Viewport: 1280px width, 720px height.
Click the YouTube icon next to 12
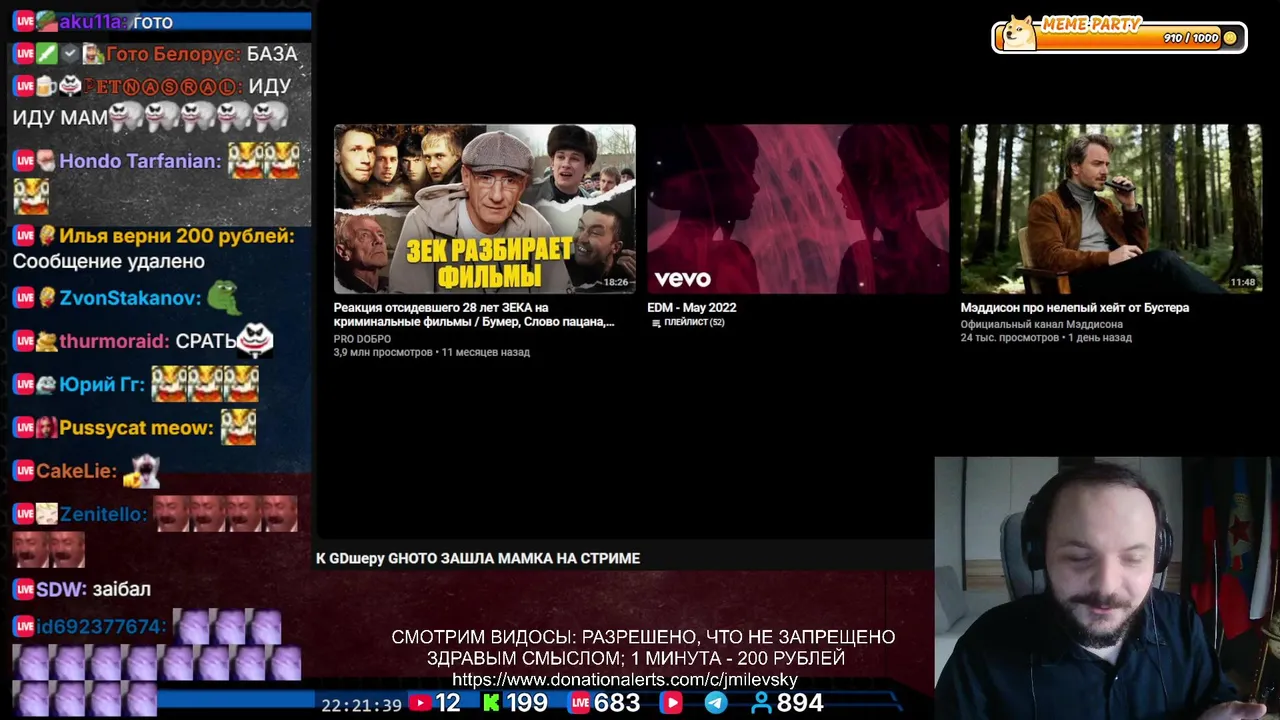(x=420, y=703)
